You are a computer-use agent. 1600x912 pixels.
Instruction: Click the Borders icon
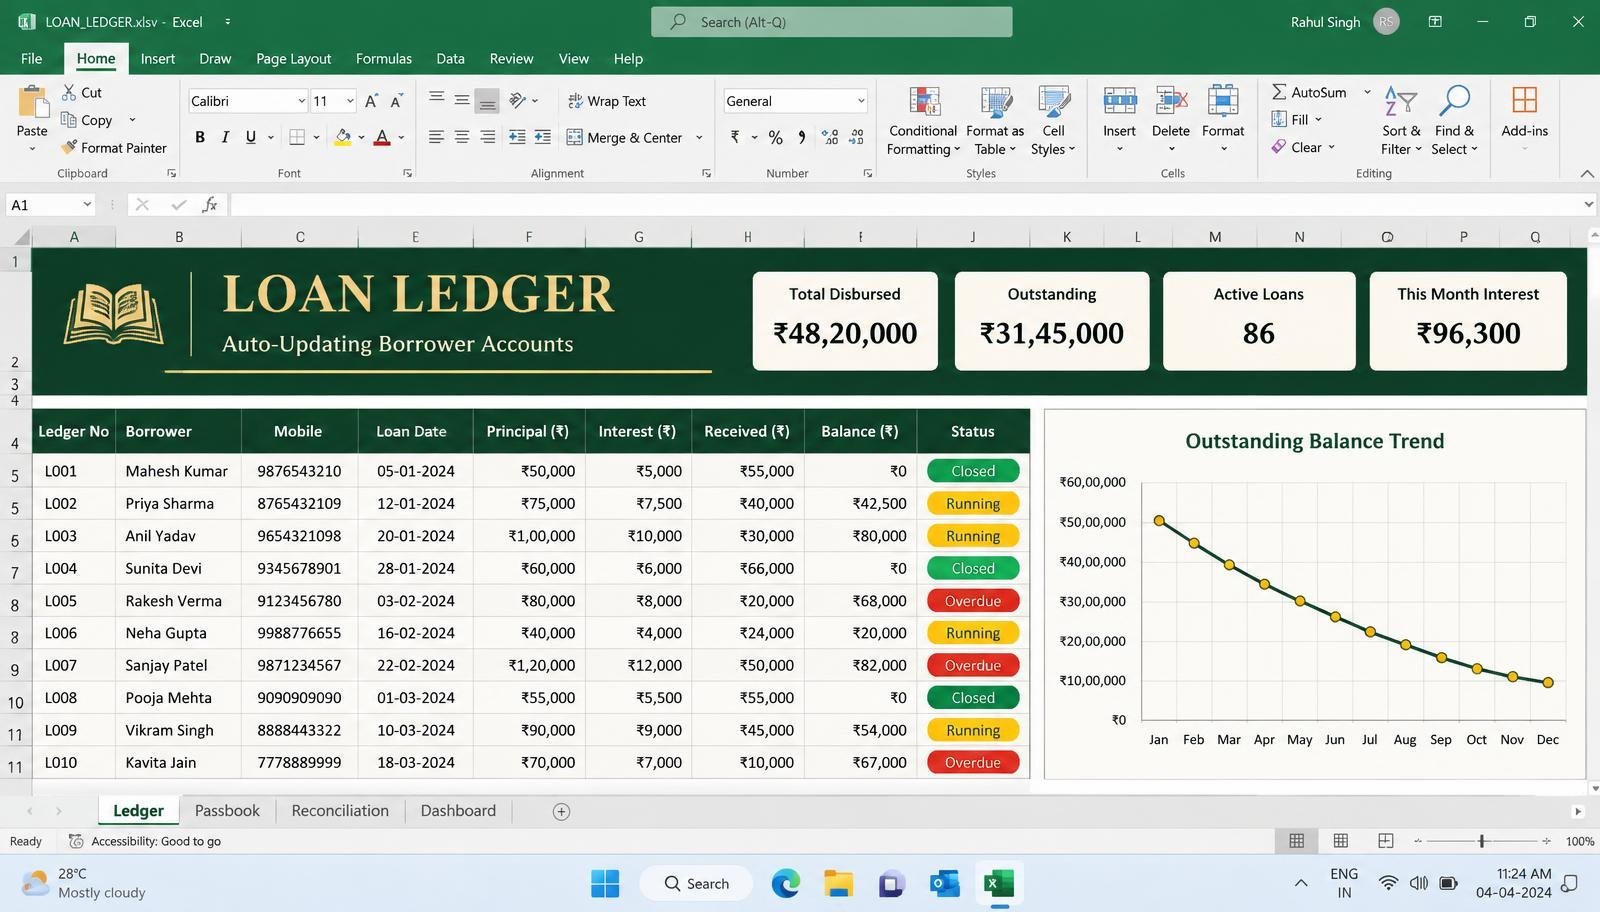[x=297, y=137]
